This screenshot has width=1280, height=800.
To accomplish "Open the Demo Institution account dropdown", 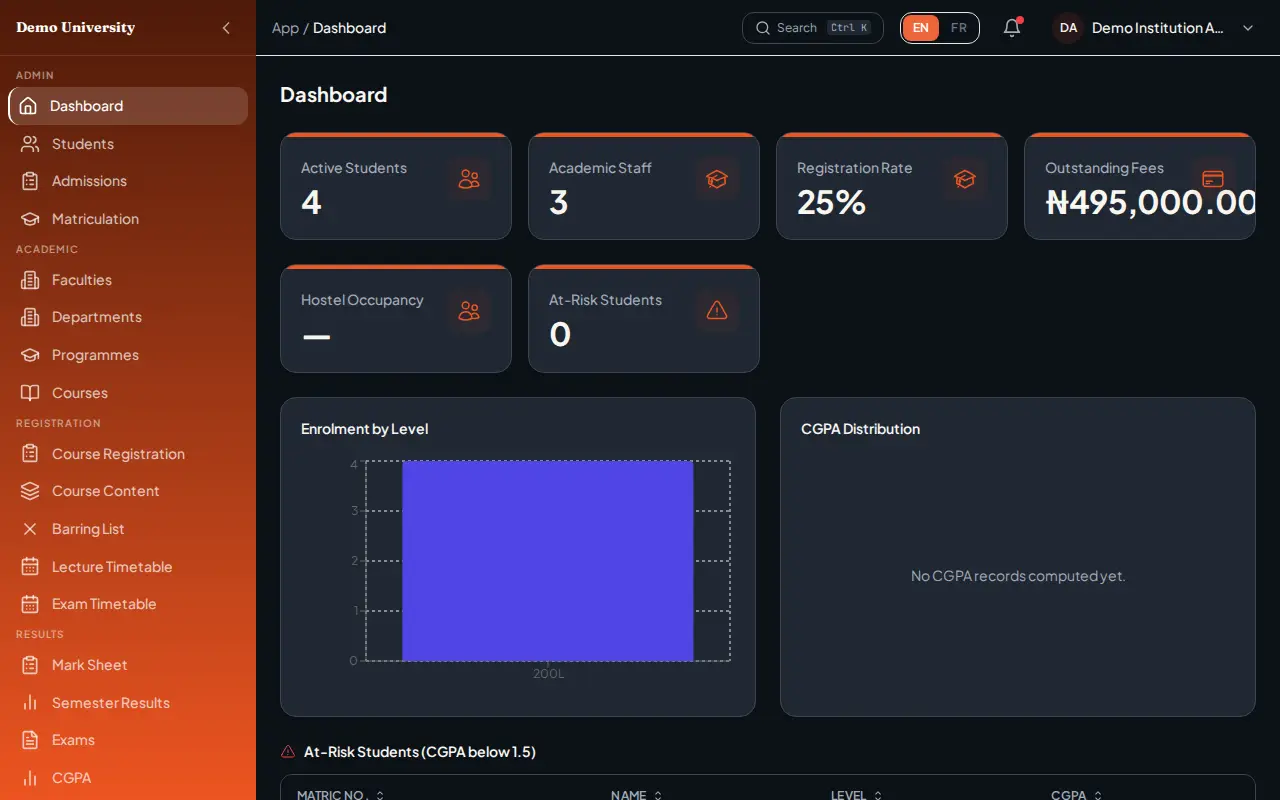I will click(1154, 28).
